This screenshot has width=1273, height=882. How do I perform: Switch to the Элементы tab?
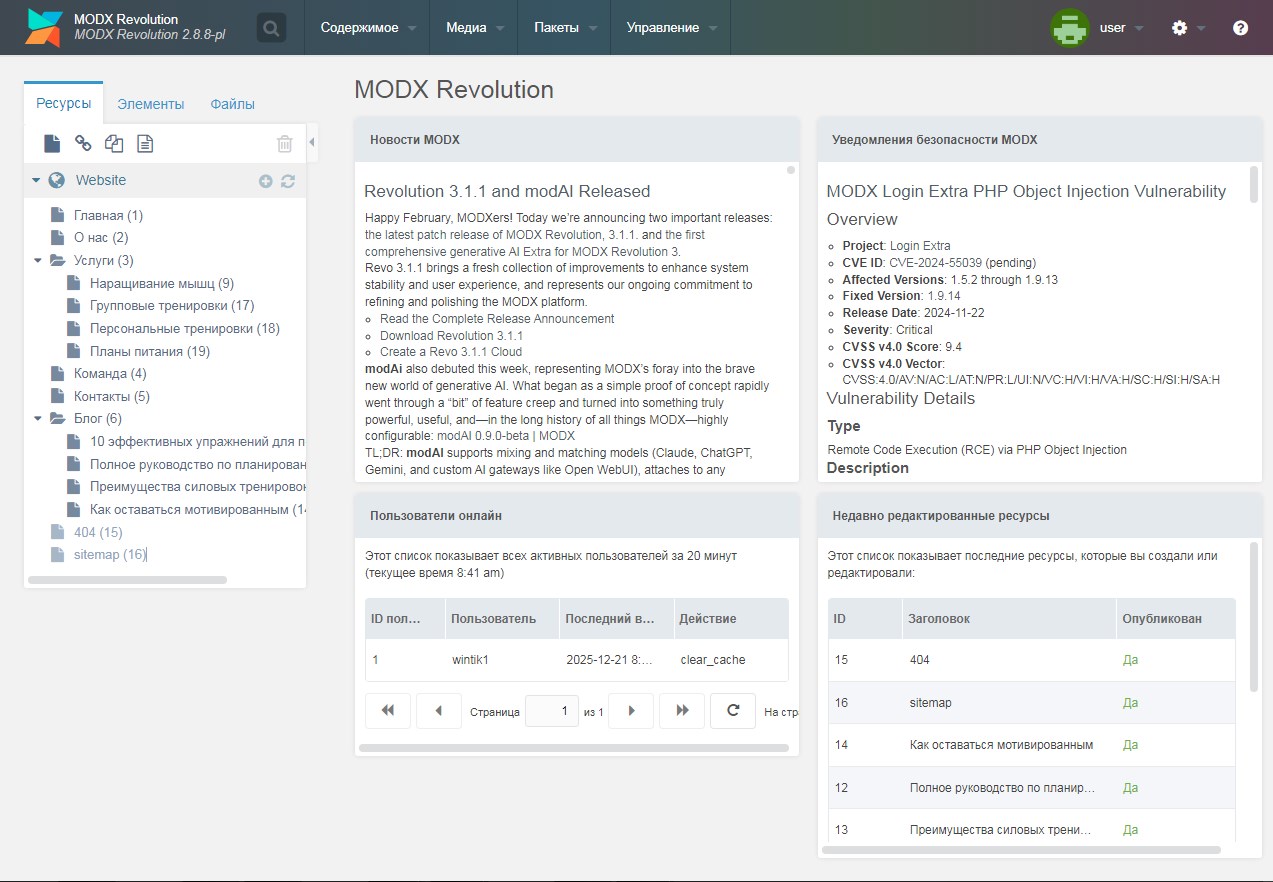point(150,104)
